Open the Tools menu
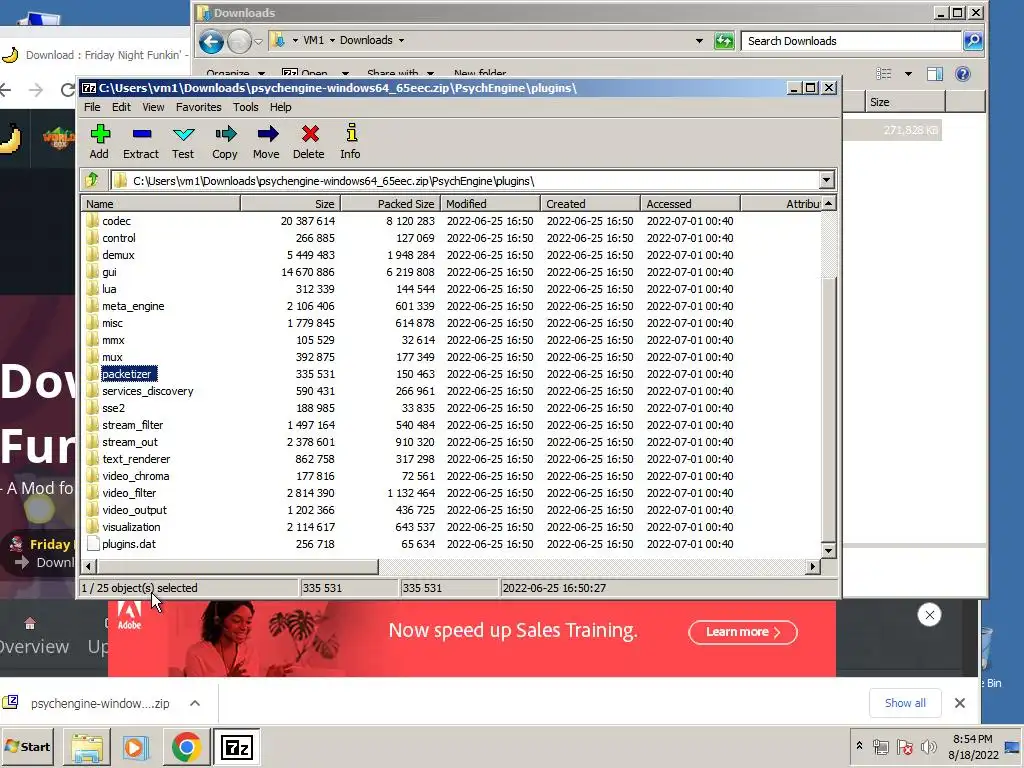 pos(246,107)
